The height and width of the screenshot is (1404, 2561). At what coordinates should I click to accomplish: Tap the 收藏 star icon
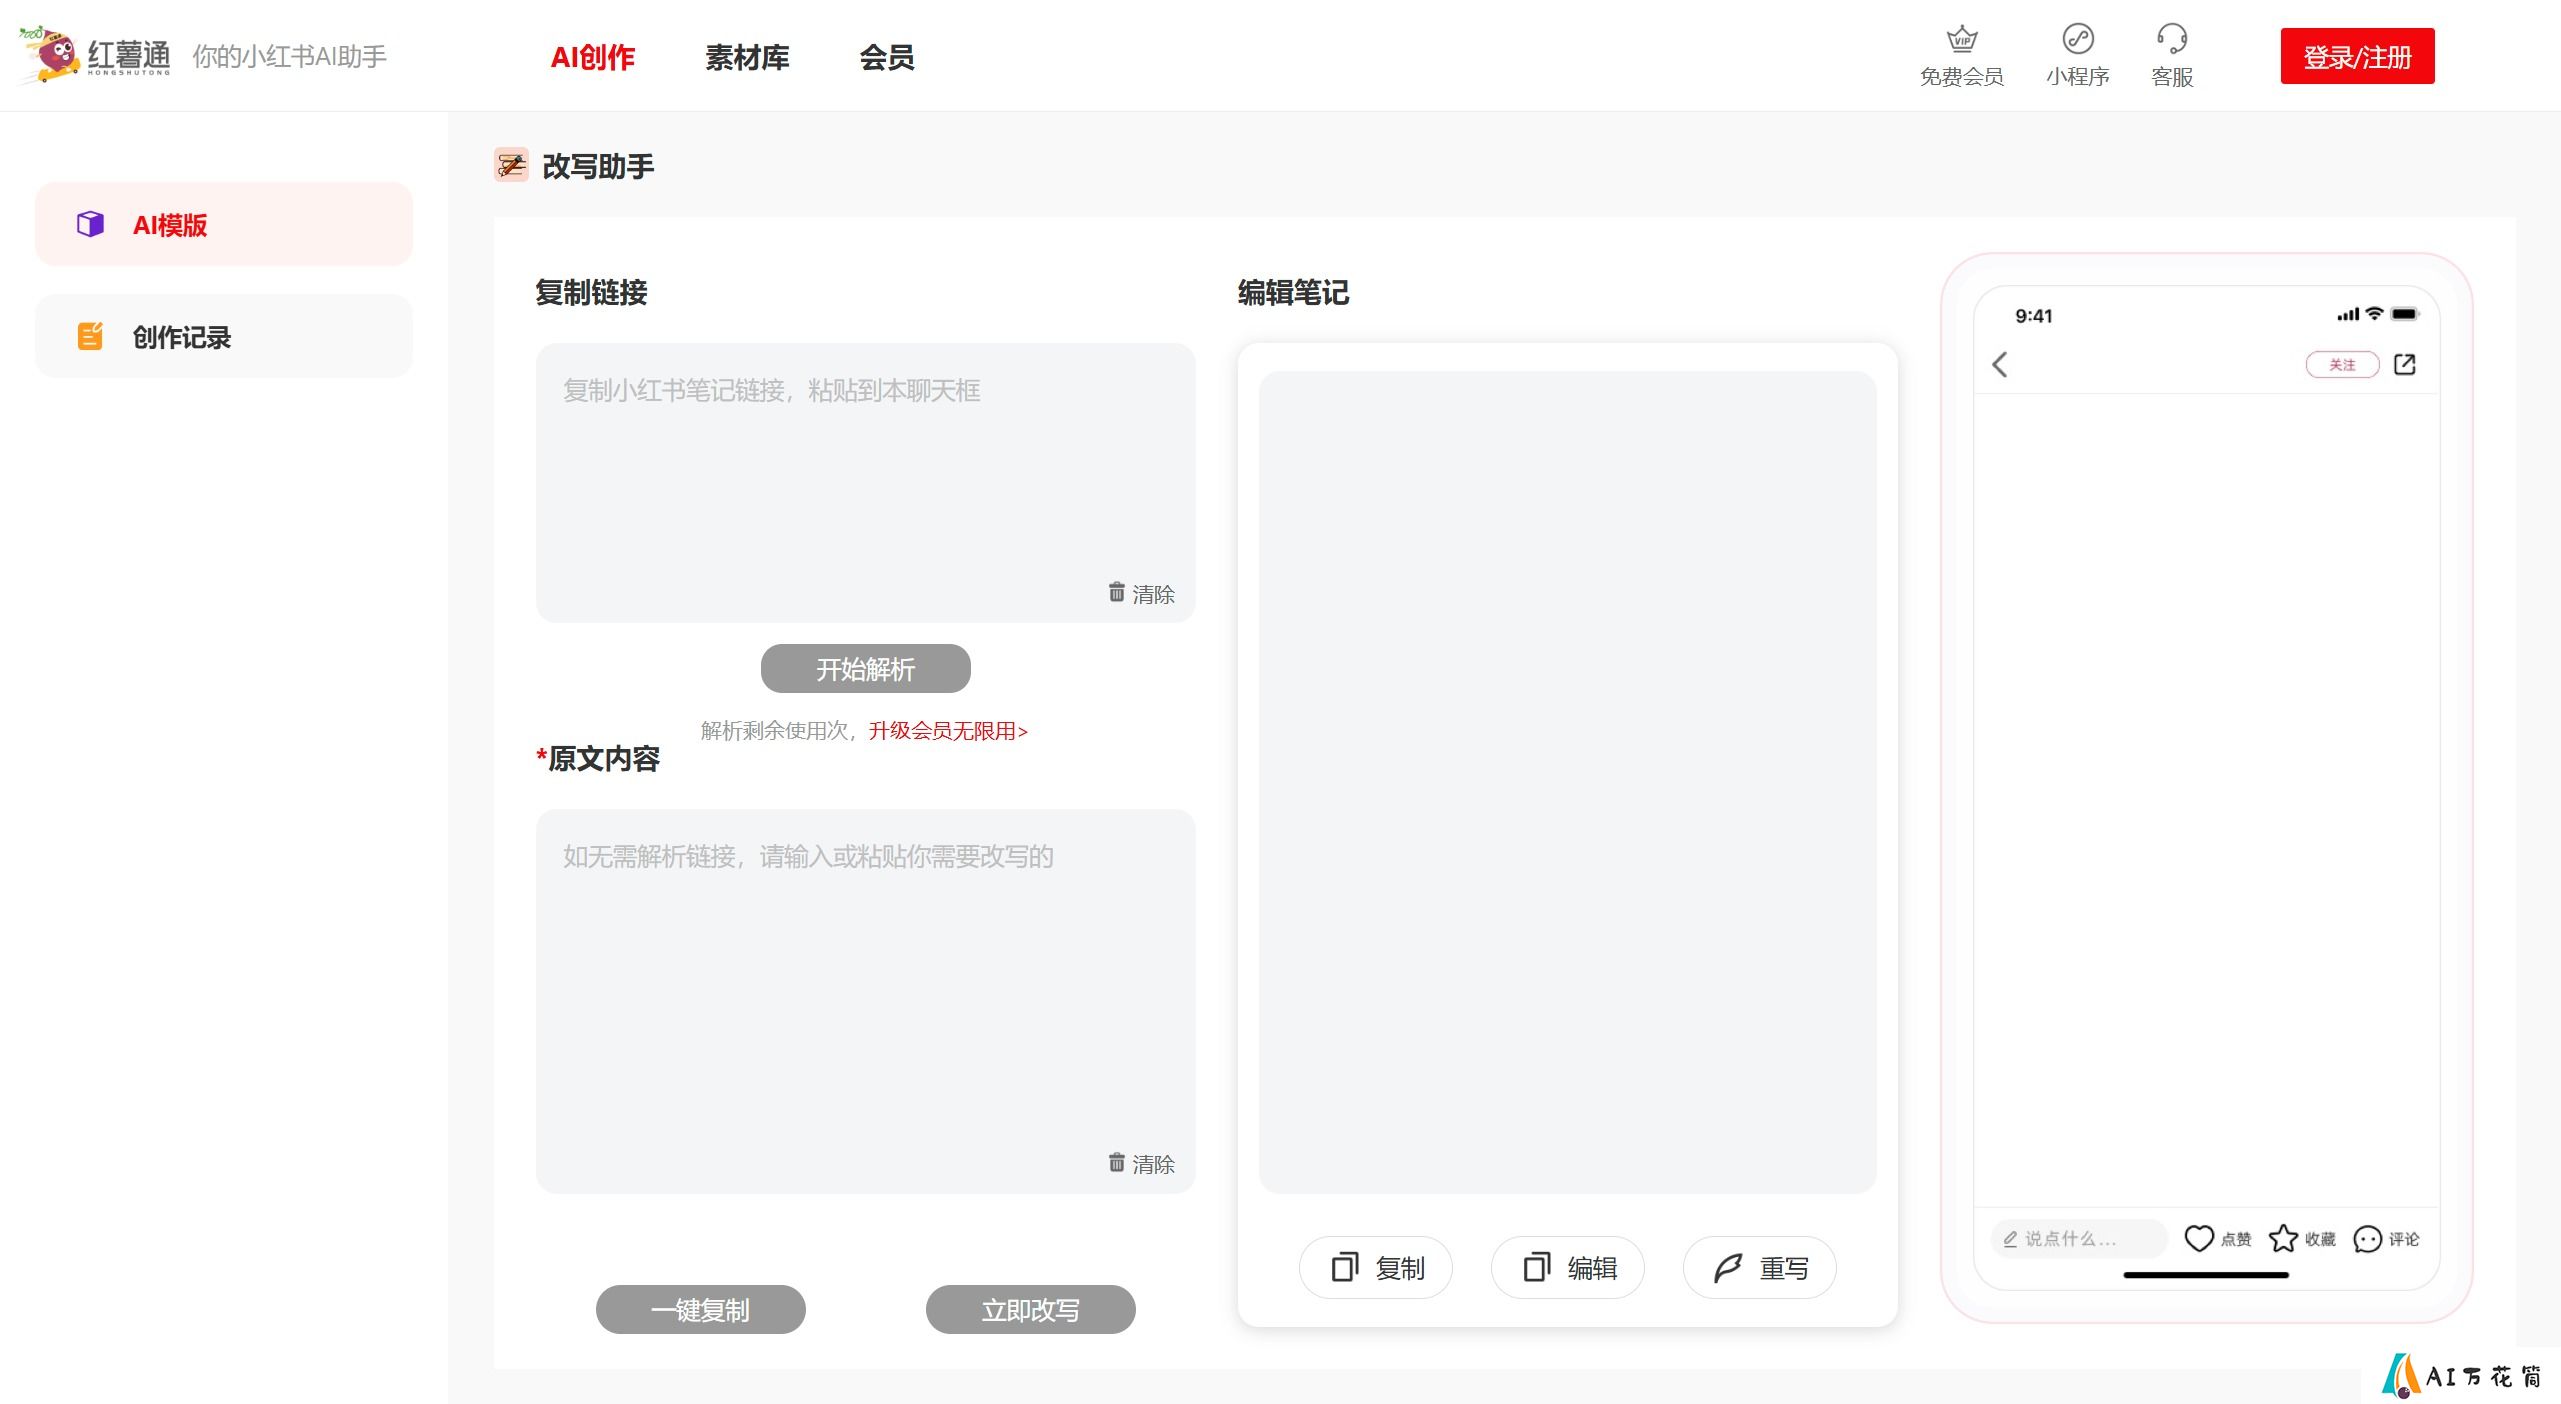tap(2283, 1238)
